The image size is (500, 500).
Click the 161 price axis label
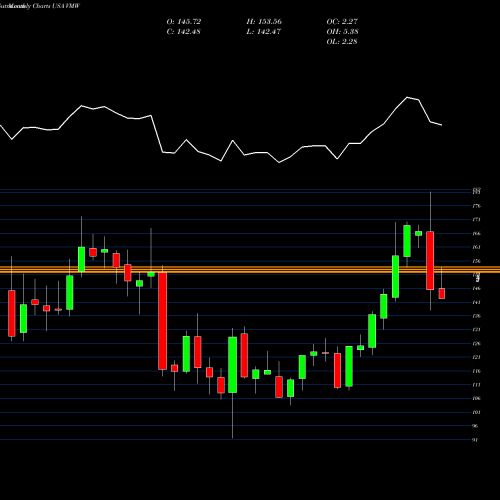click(476, 247)
